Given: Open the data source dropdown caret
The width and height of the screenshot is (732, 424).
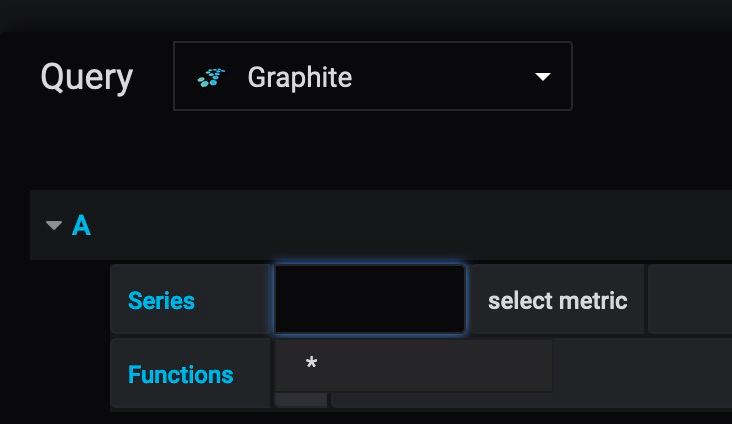Looking at the screenshot, I should pos(542,77).
